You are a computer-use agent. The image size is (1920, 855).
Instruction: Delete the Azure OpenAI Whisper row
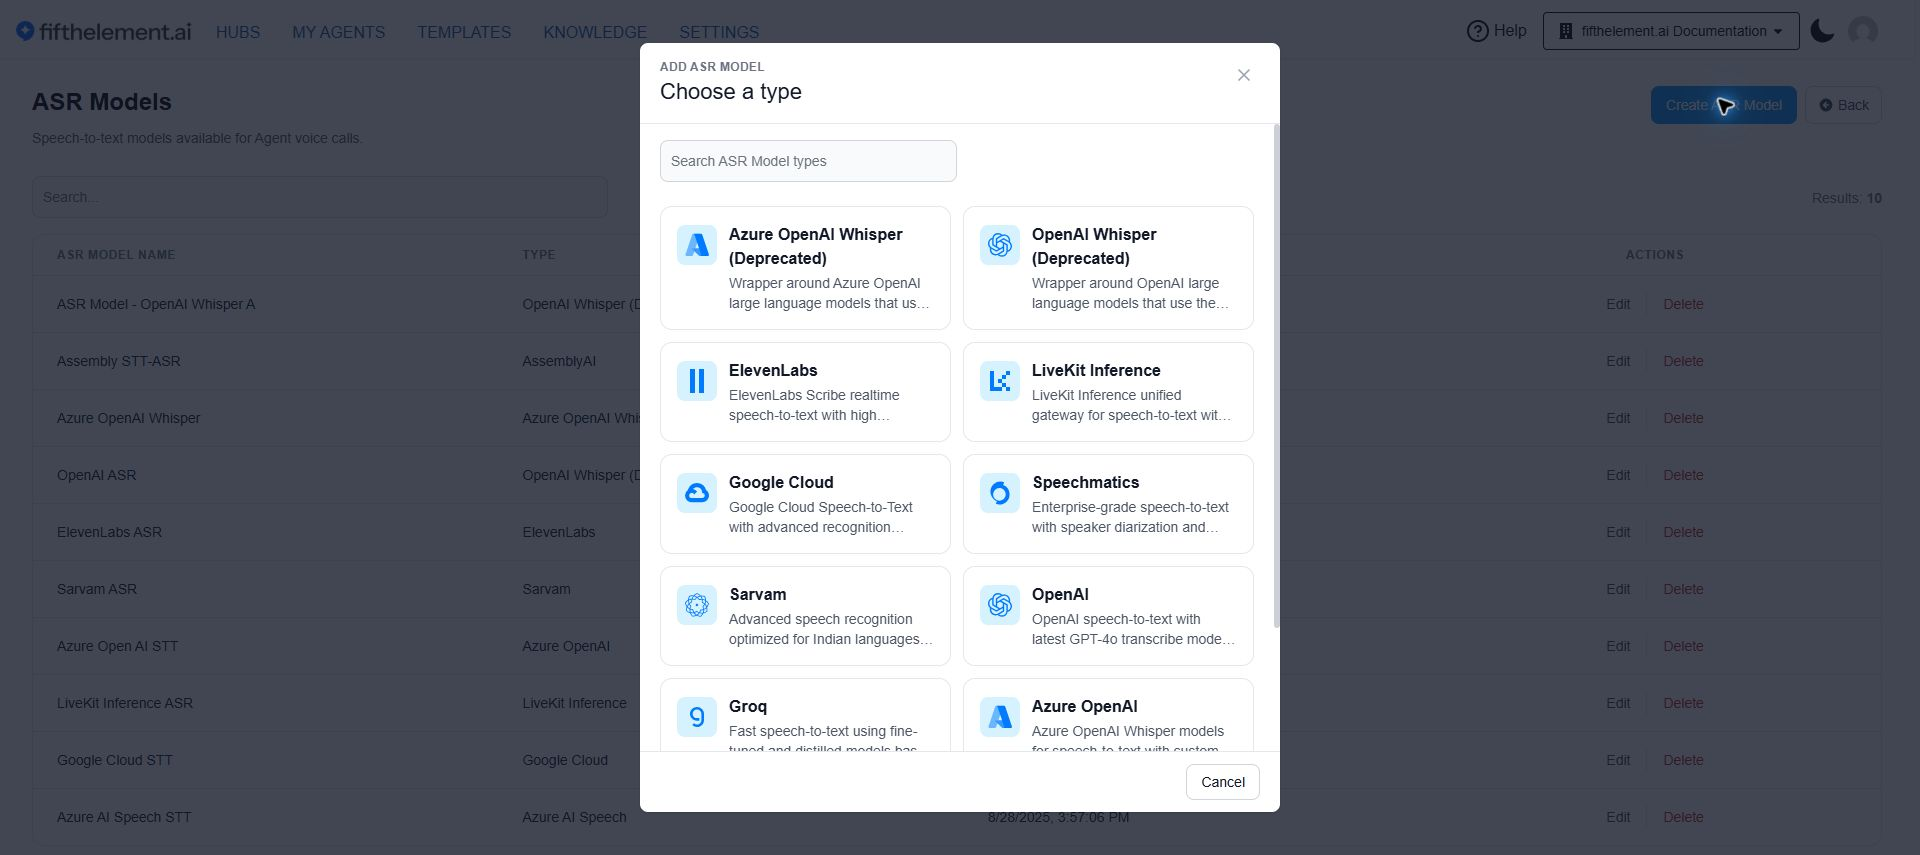pos(1683,418)
